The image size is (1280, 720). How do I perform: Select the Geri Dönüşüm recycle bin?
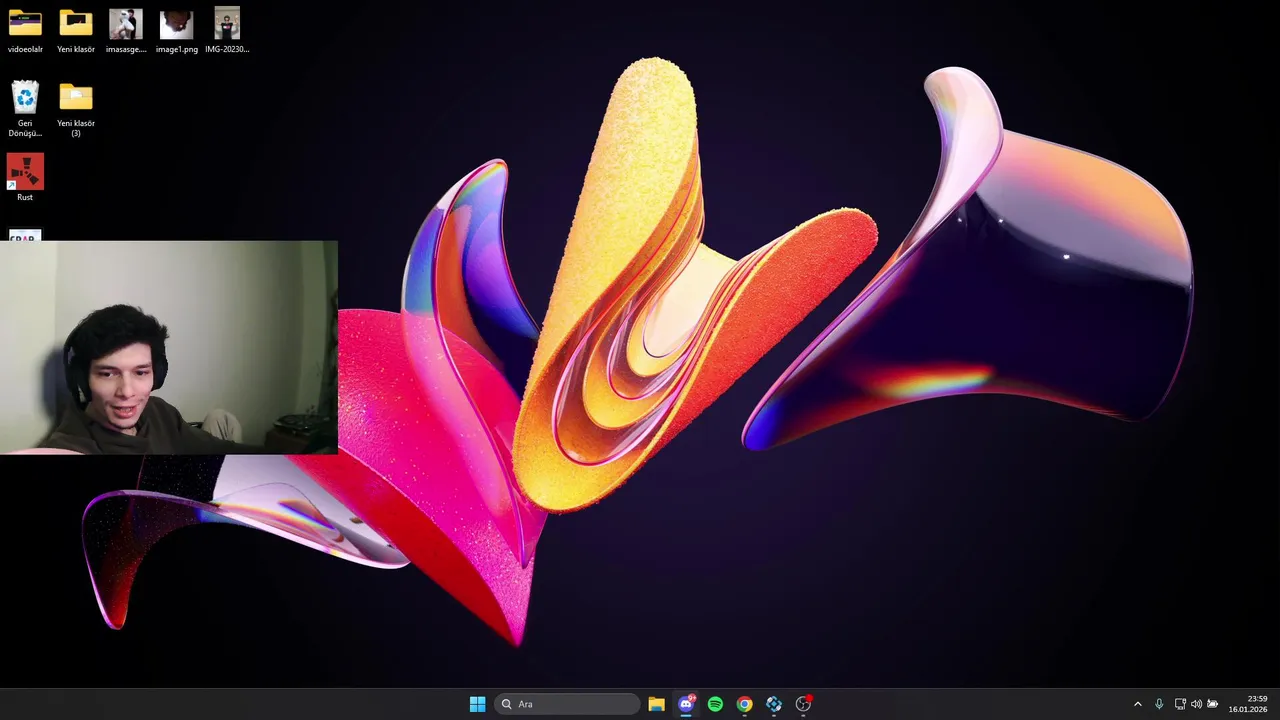pyautogui.click(x=25, y=109)
